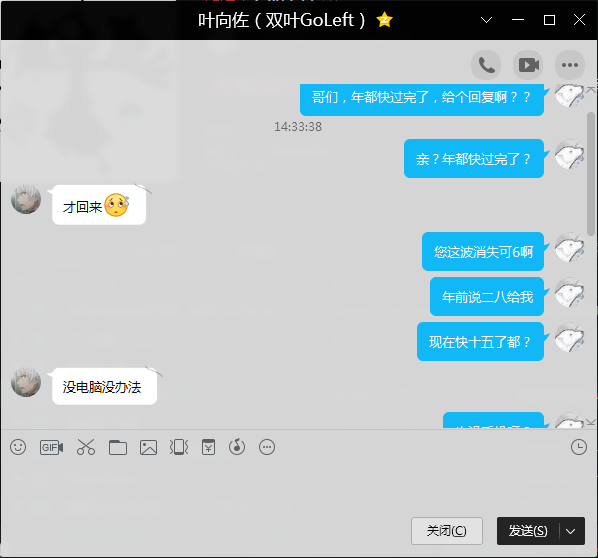
Task: Open the music share icon
Action: (x=237, y=447)
